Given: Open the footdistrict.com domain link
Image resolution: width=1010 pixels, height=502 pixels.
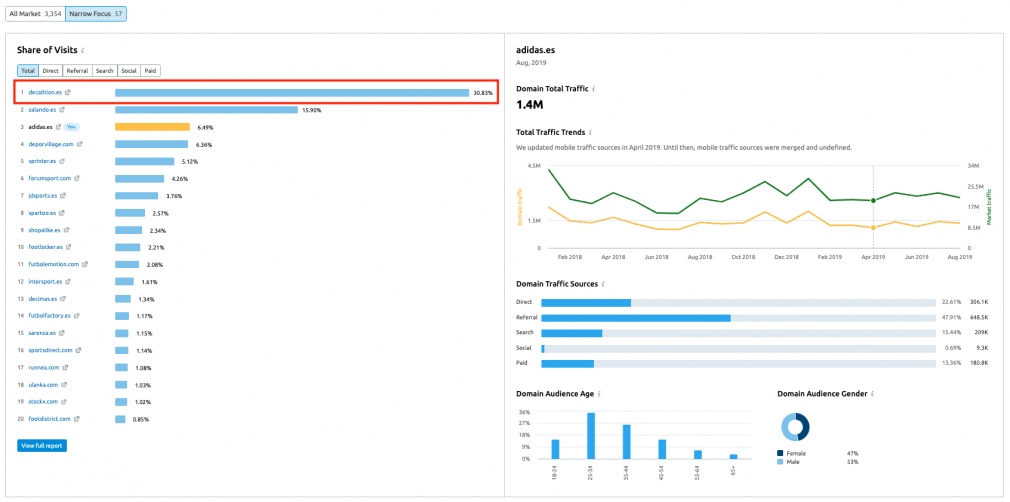Looking at the screenshot, I should (50, 419).
